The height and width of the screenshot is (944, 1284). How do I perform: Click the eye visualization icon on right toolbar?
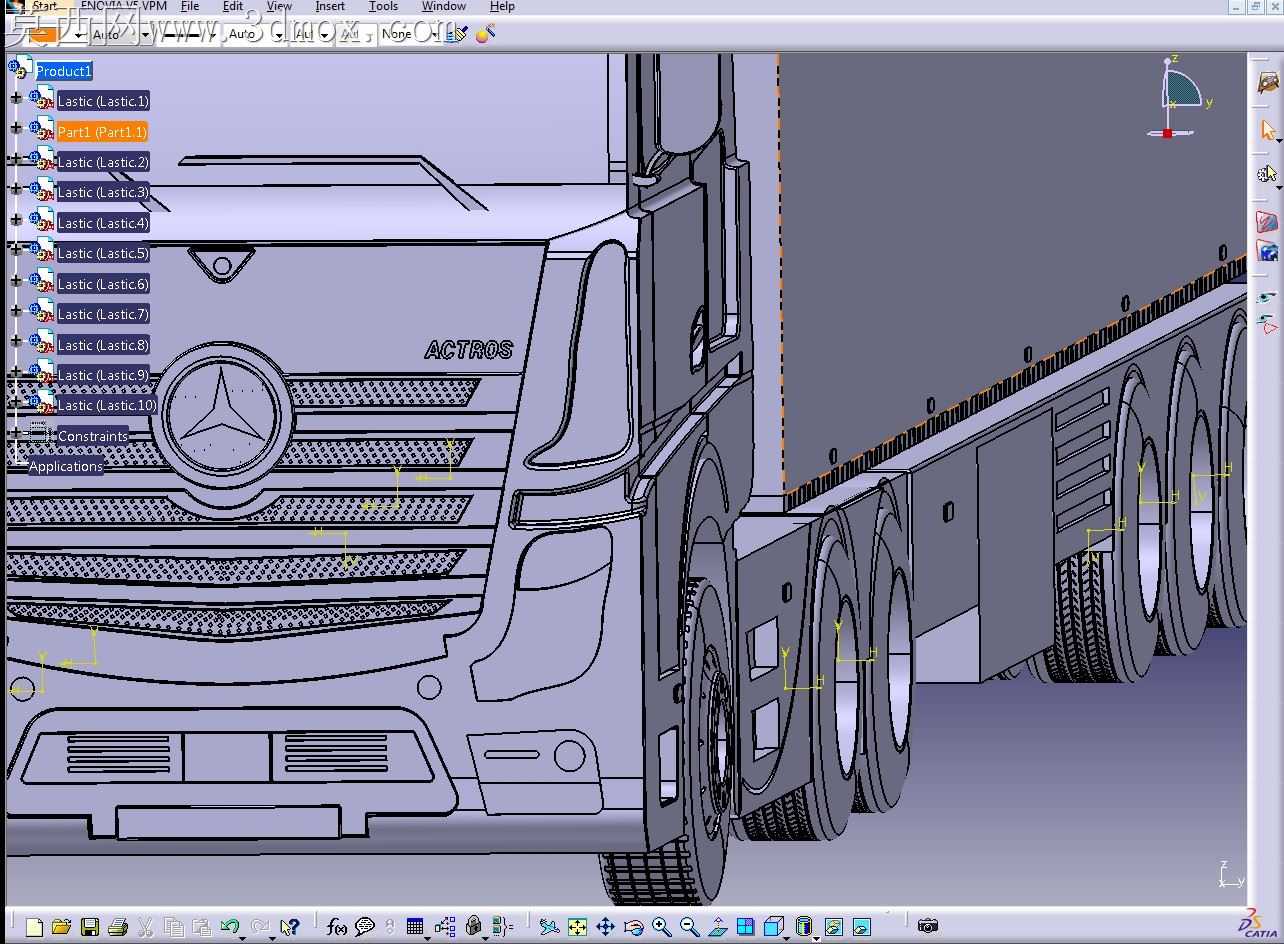1267,297
